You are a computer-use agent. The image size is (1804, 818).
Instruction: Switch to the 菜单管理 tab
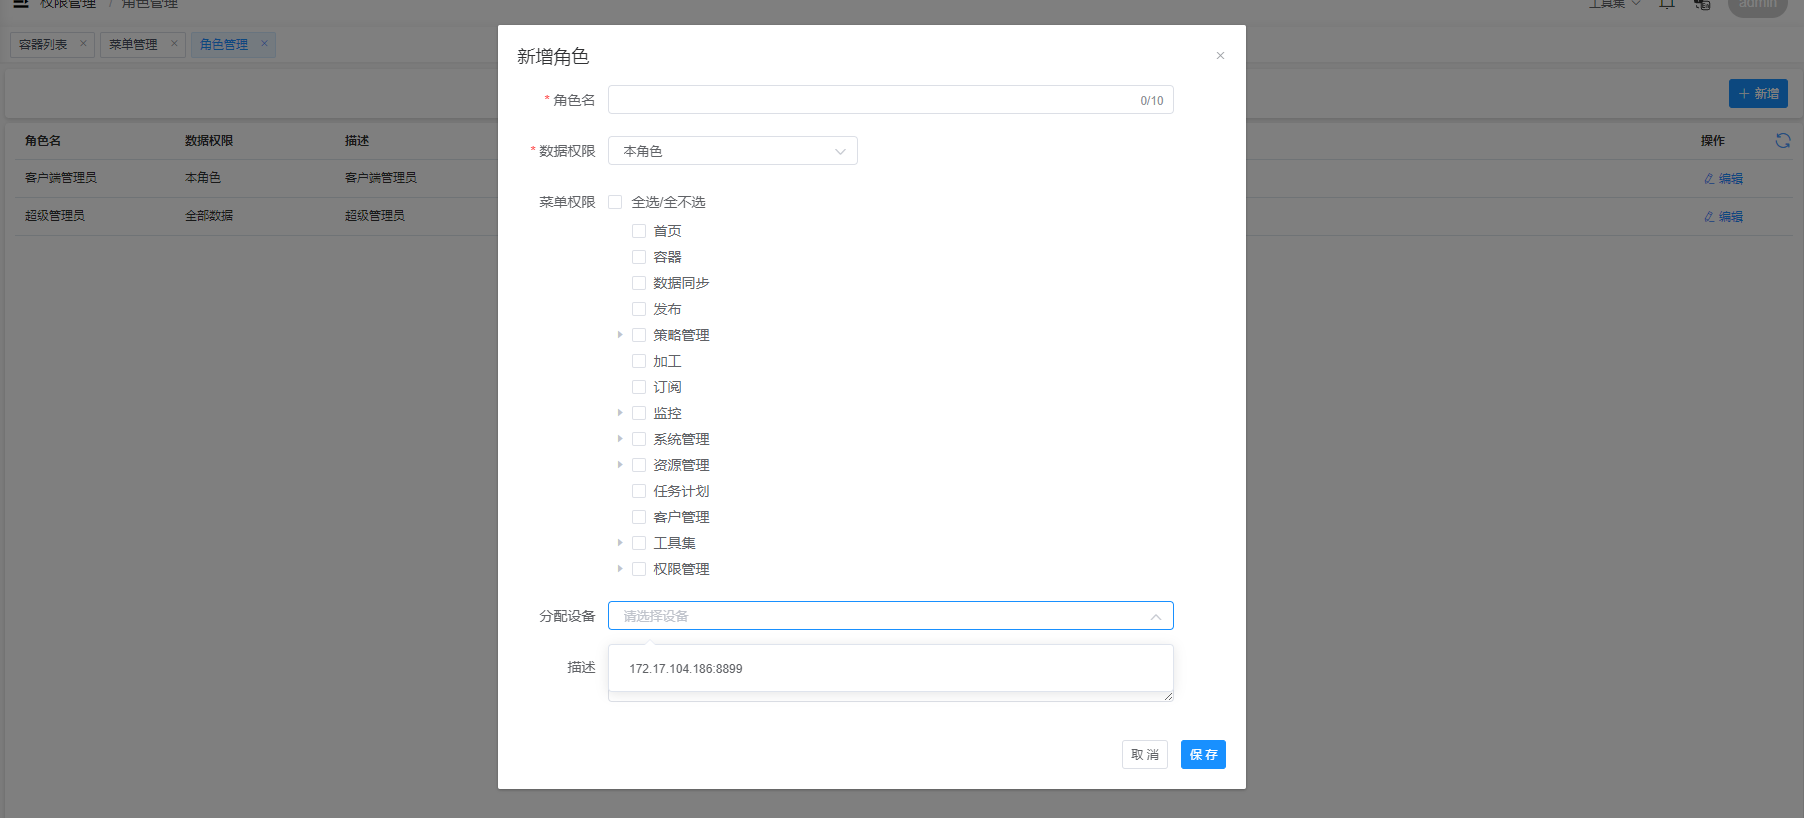tap(133, 45)
